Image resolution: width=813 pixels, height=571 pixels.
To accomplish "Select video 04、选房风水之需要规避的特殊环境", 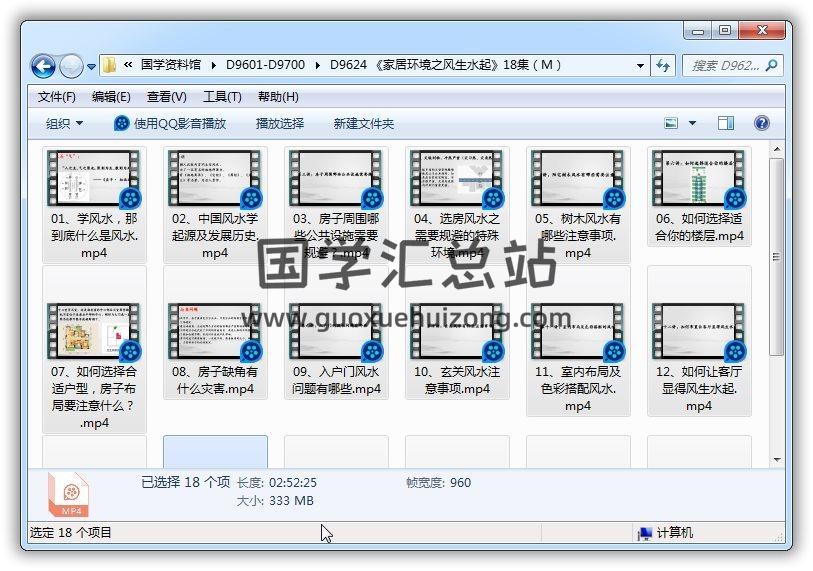I will point(457,204).
